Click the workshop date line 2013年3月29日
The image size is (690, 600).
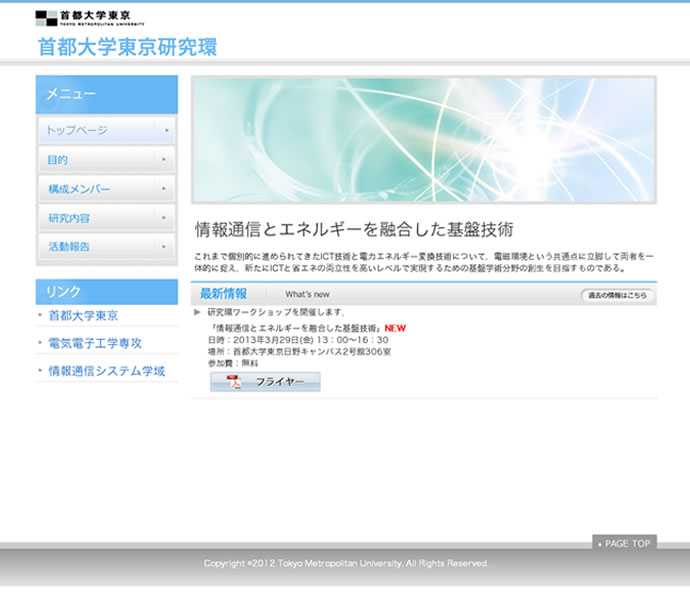(x=298, y=340)
